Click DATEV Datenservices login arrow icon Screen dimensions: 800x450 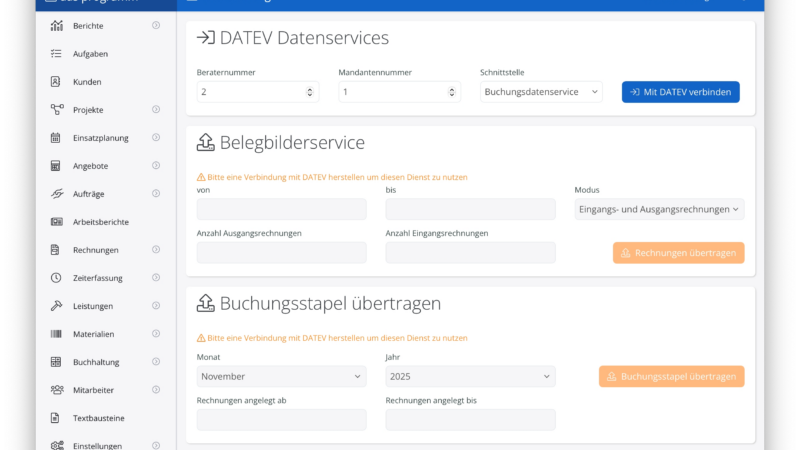tap(206, 37)
